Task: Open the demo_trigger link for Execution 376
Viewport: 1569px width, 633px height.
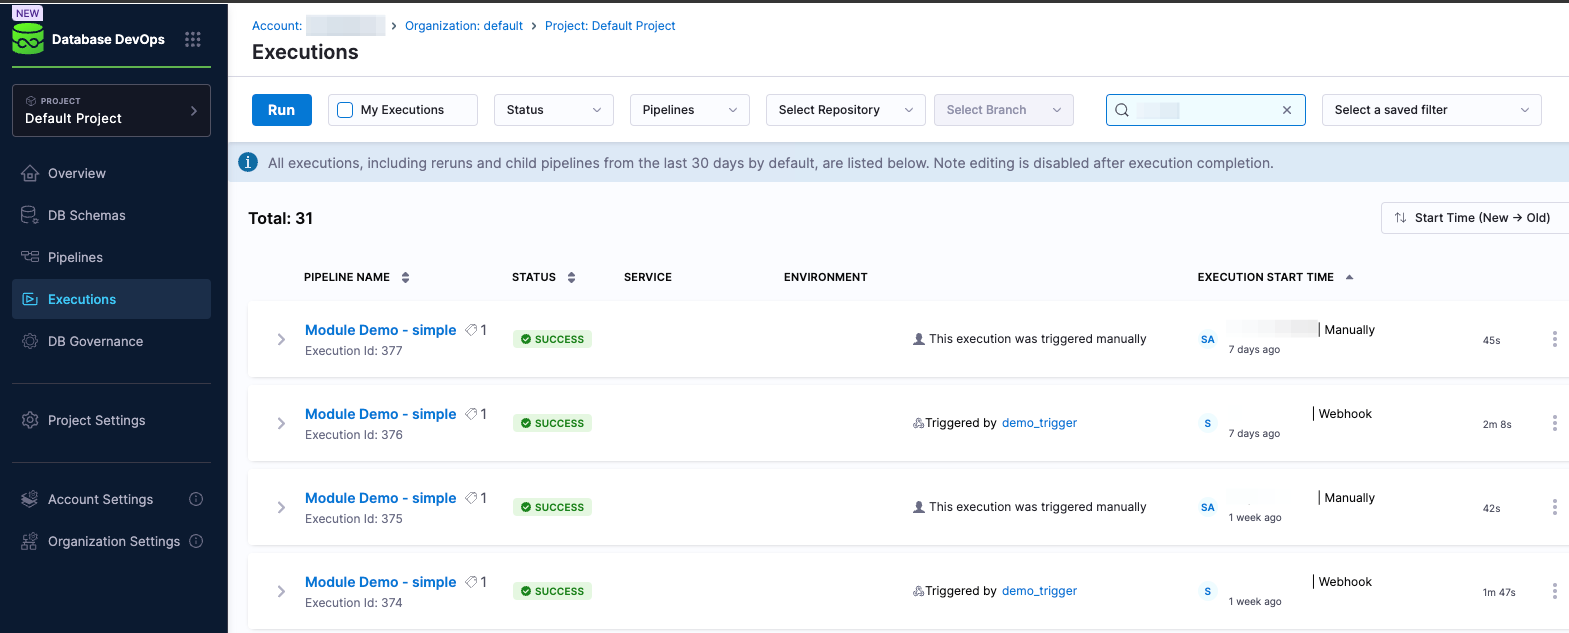Action: pyautogui.click(x=1039, y=423)
